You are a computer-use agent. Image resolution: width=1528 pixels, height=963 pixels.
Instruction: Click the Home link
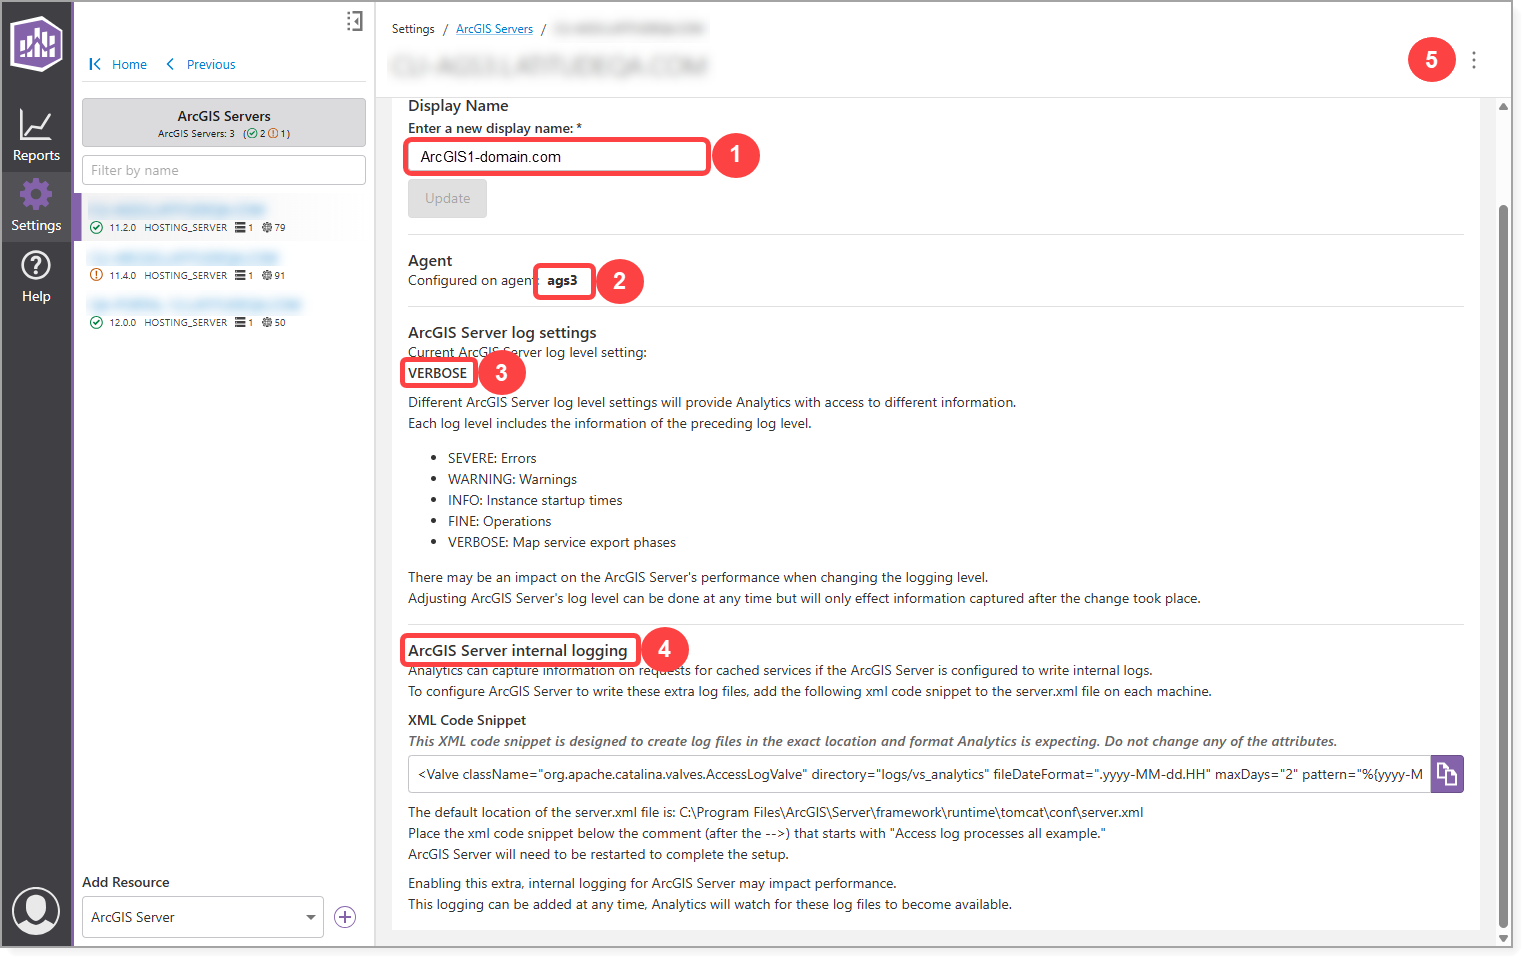point(129,64)
